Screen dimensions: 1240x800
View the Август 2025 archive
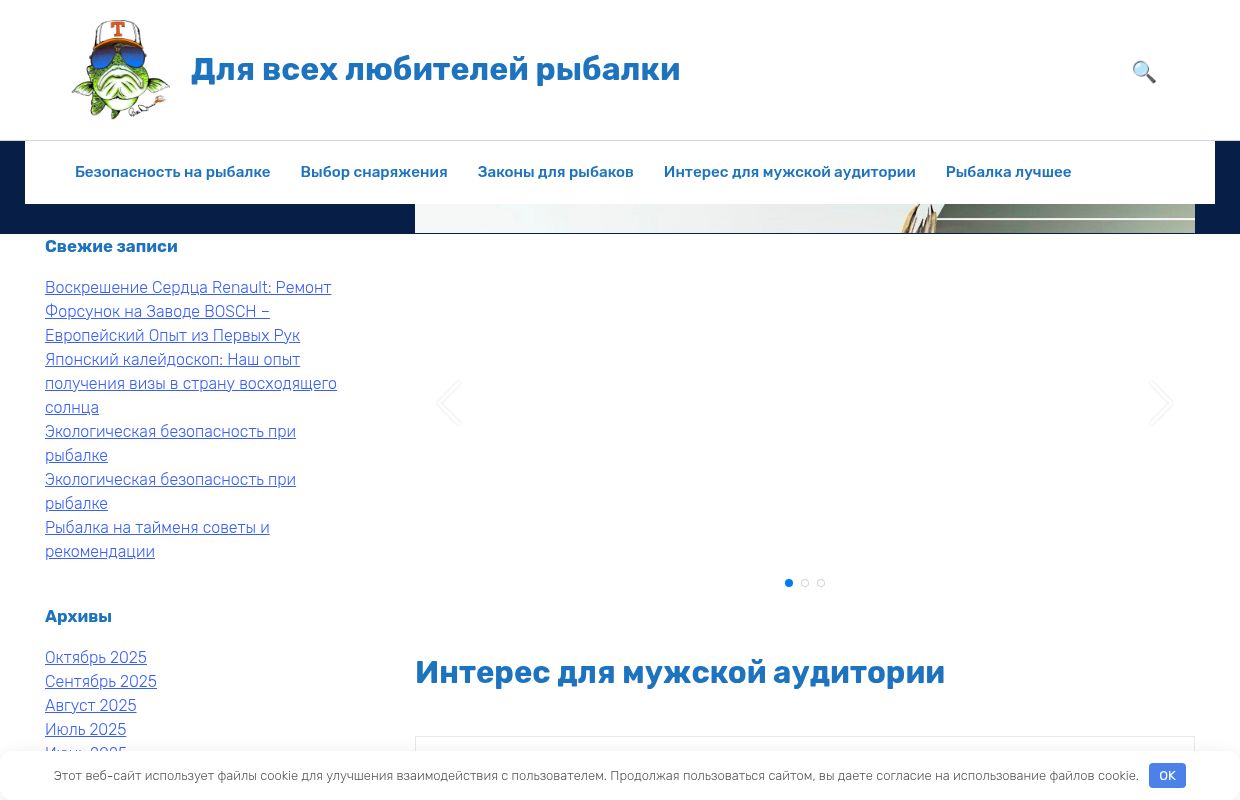click(91, 705)
